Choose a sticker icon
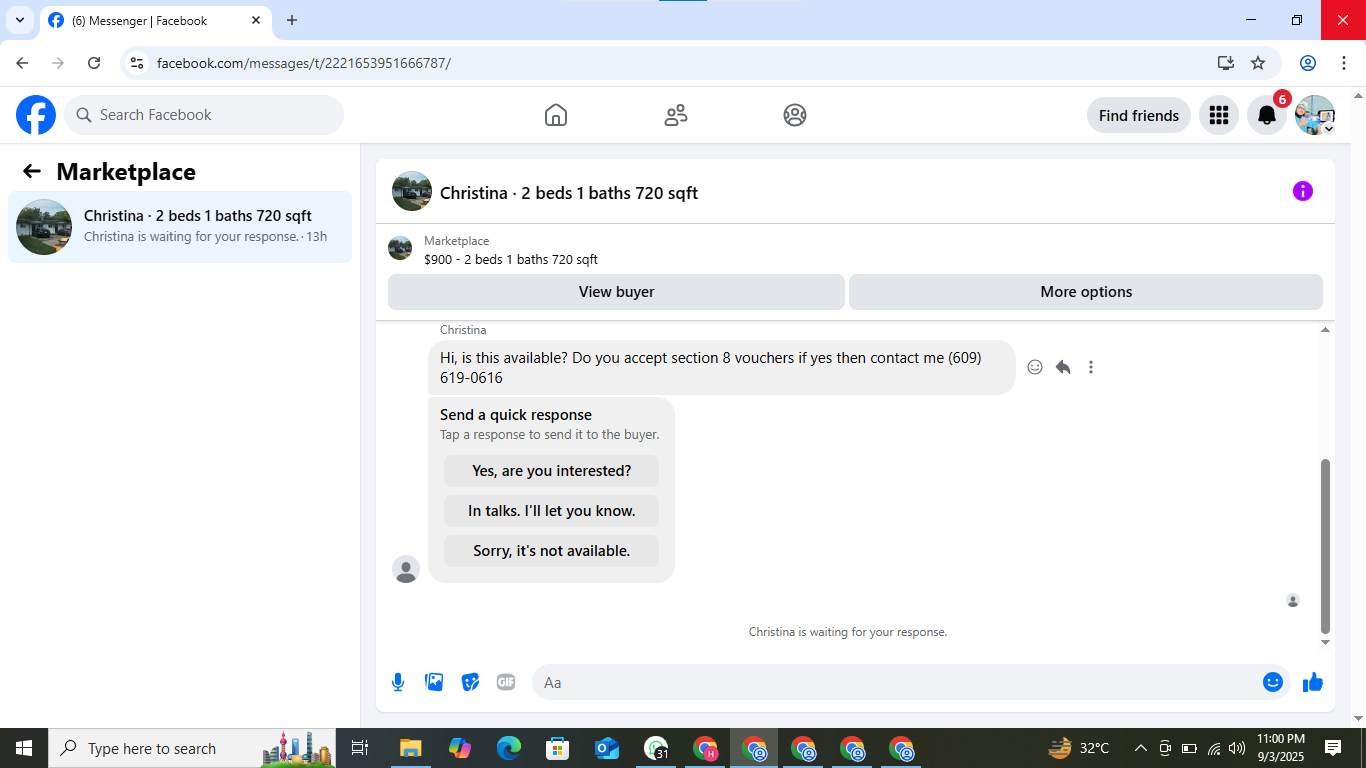The image size is (1366, 768). click(470, 682)
